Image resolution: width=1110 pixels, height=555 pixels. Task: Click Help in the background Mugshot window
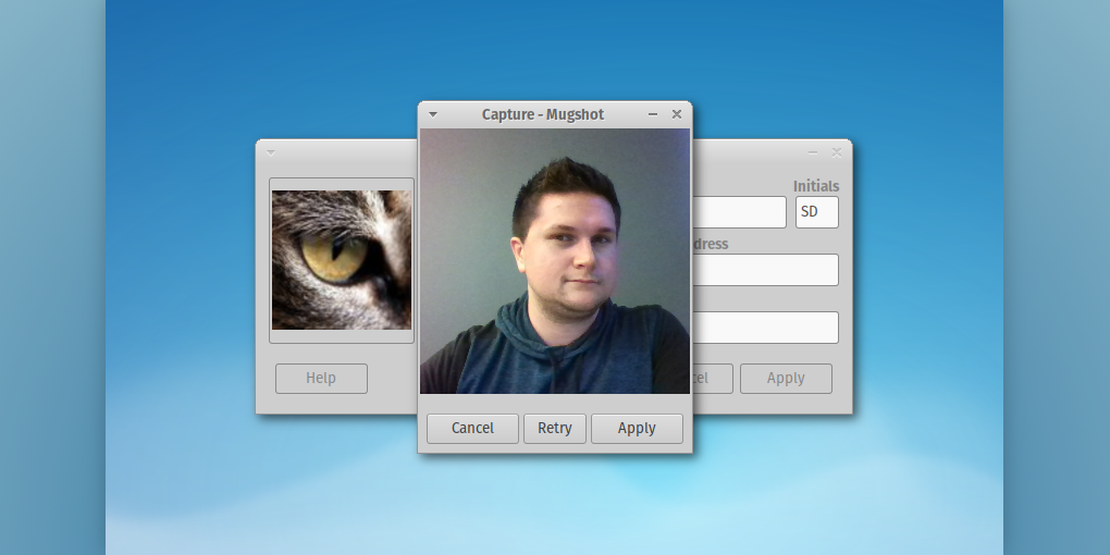click(x=321, y=378)
